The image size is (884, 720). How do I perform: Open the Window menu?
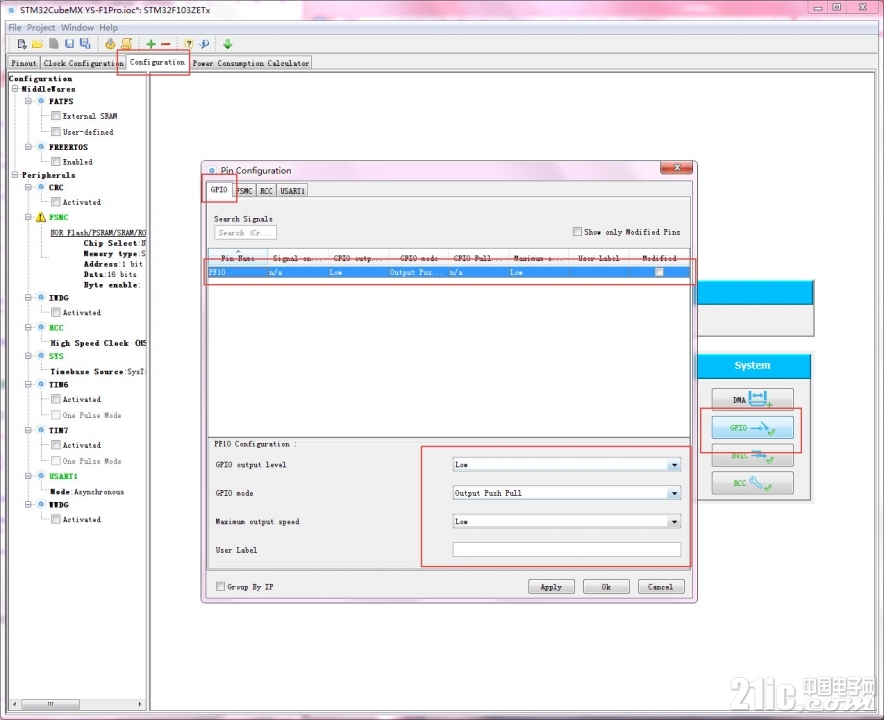tap(77, 28)
